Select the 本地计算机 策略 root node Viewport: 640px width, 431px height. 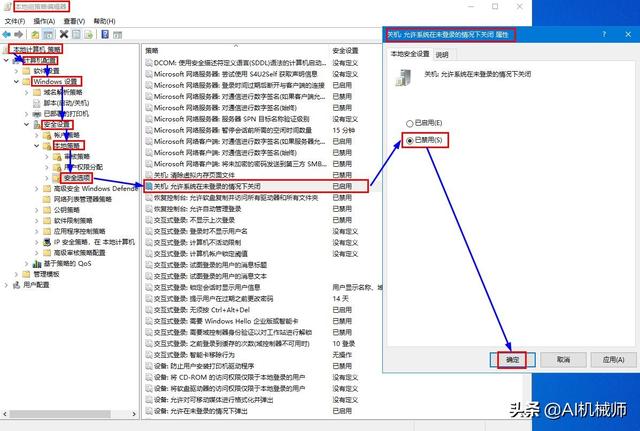click(37, 49)
